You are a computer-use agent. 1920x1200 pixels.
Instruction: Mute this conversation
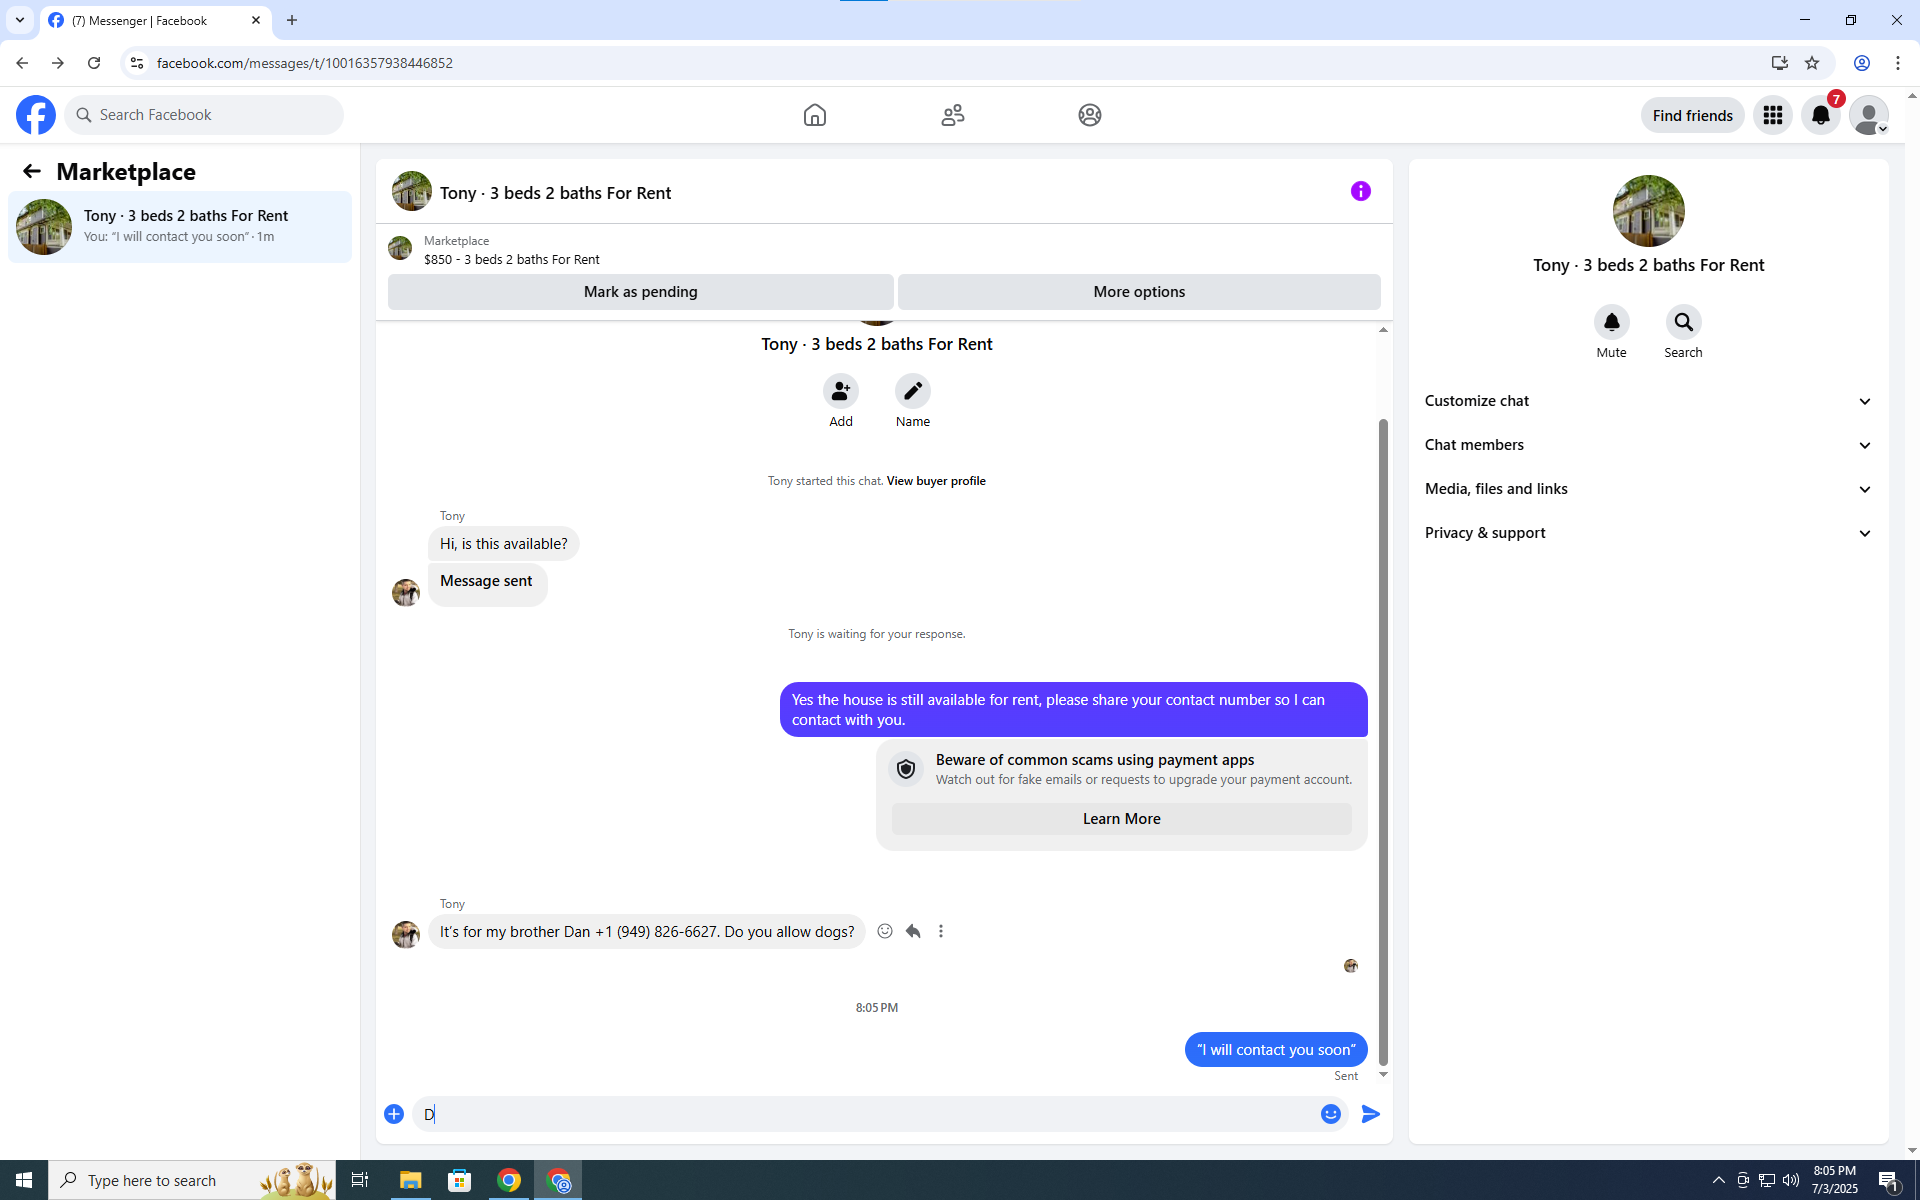[x=1611, y=322]
